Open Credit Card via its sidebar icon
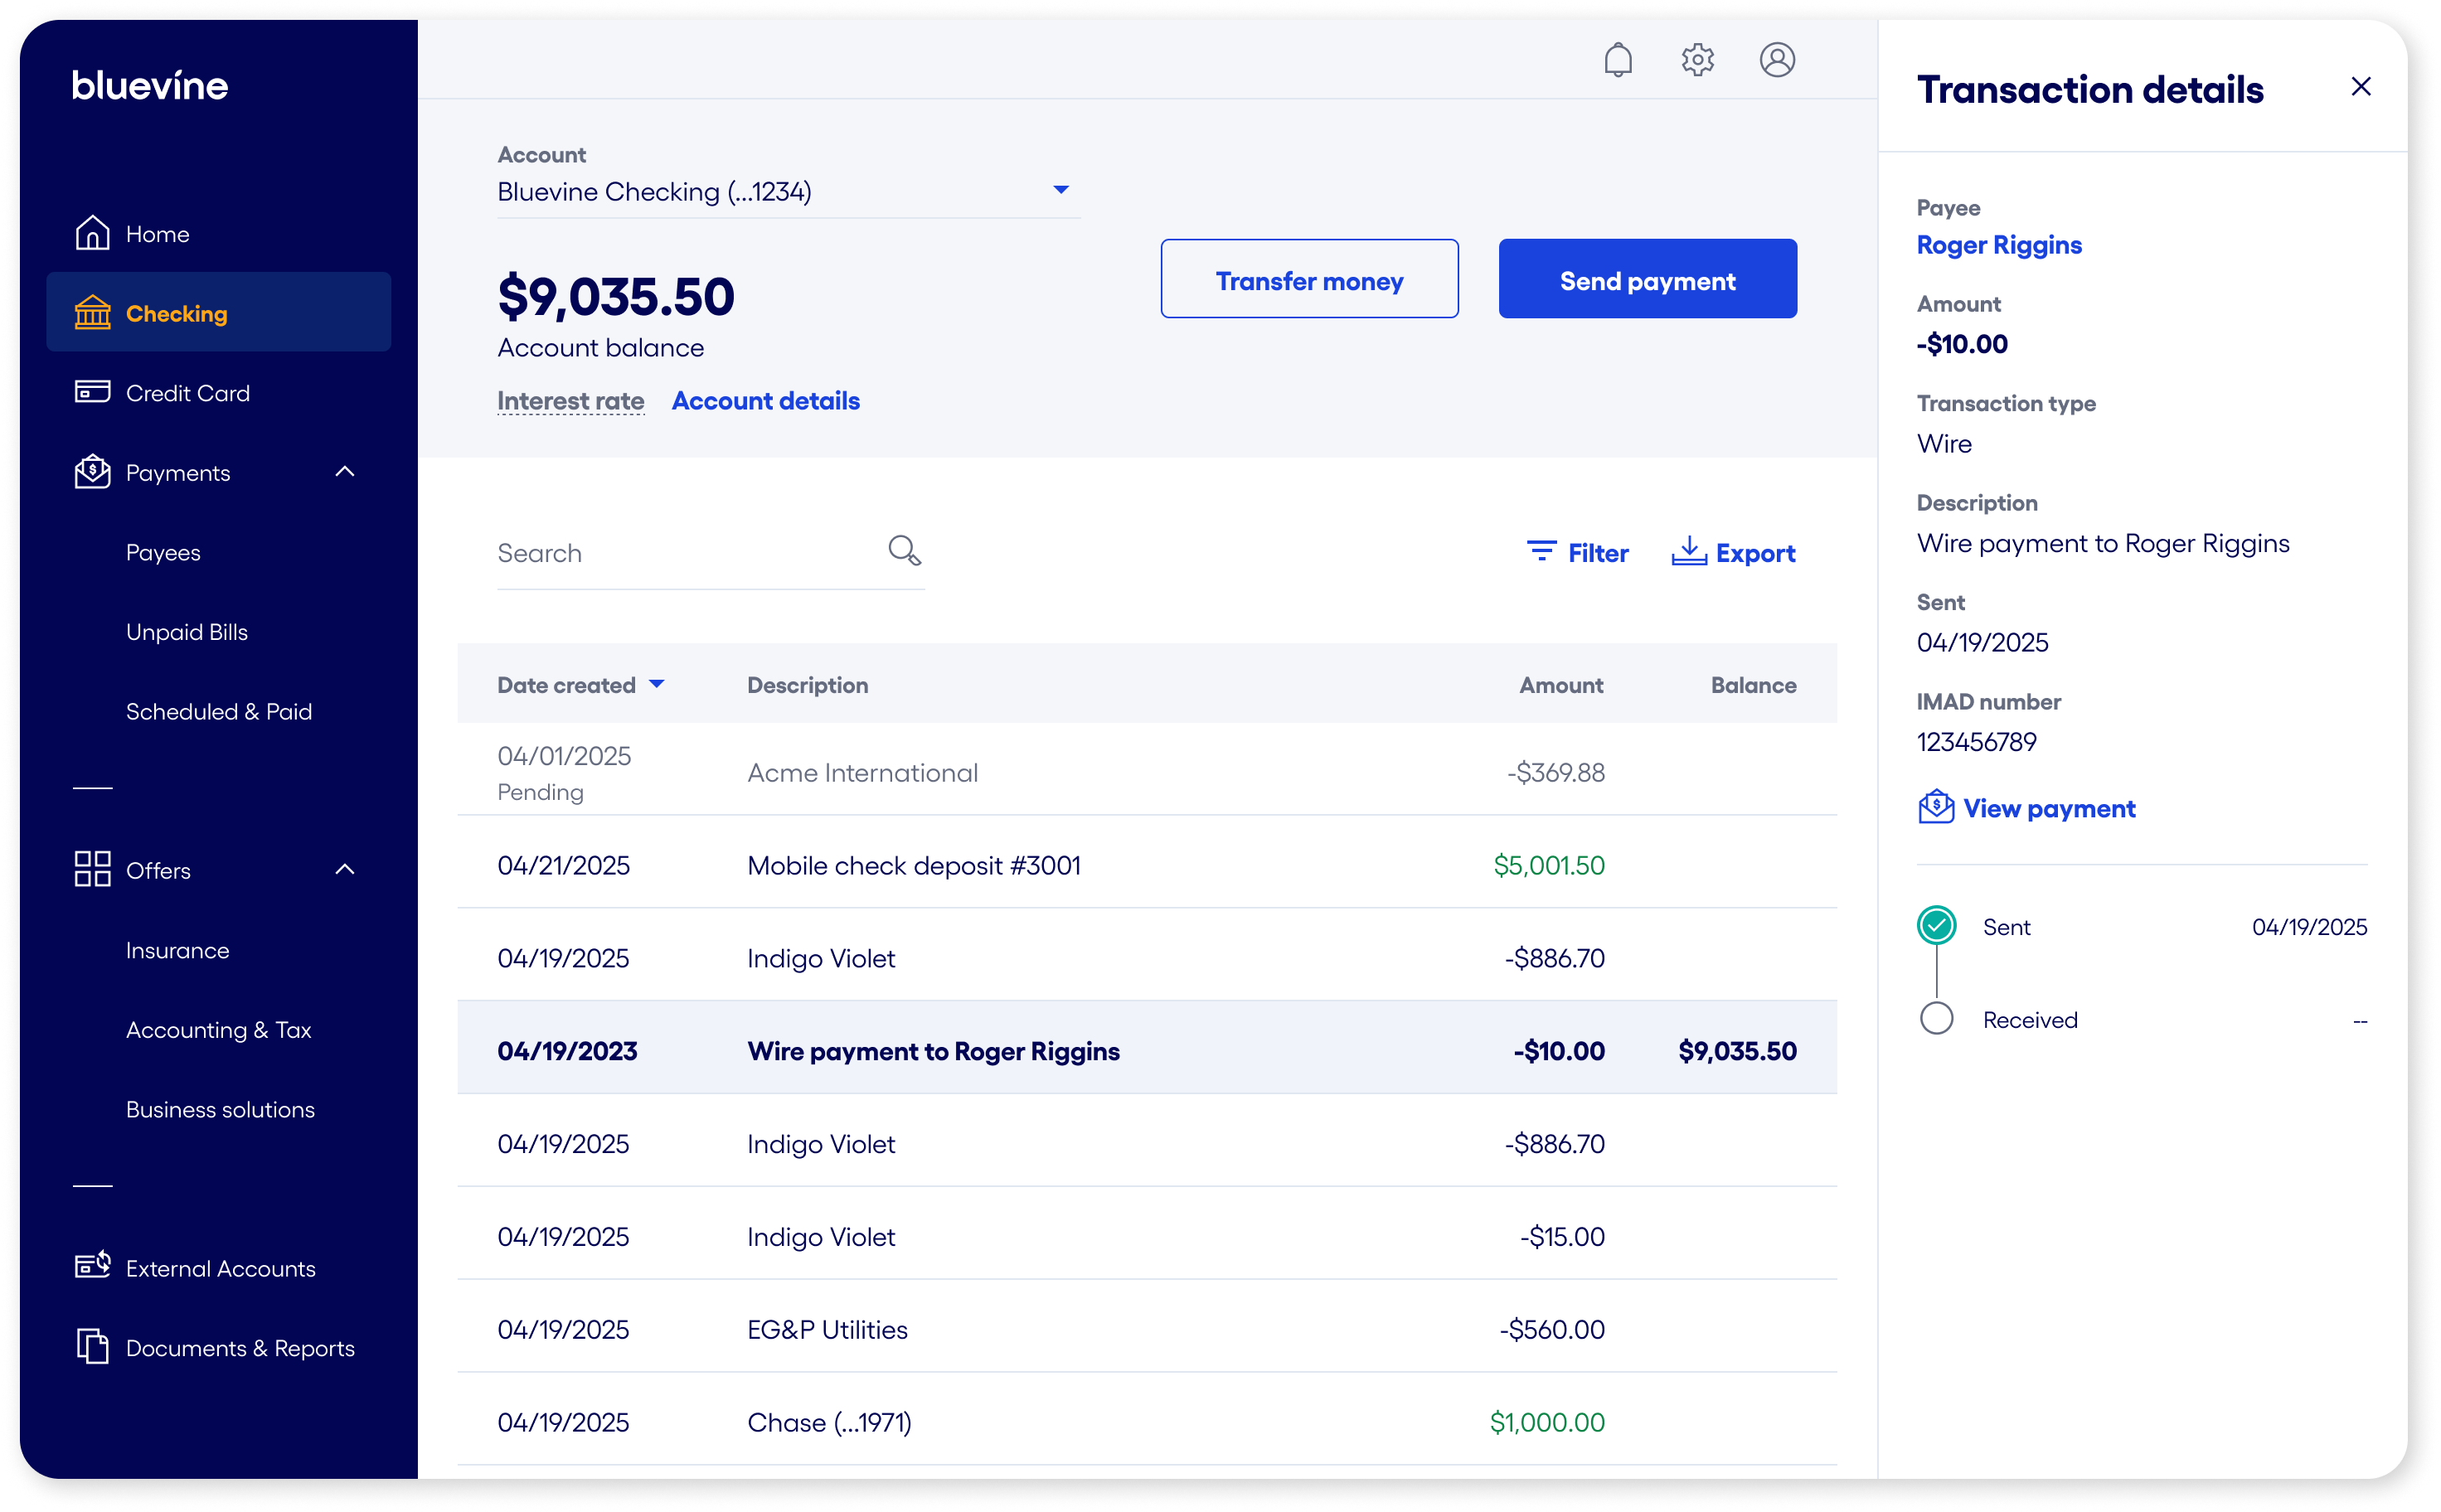This screenshot has width=2441, height=1512. 91,392
